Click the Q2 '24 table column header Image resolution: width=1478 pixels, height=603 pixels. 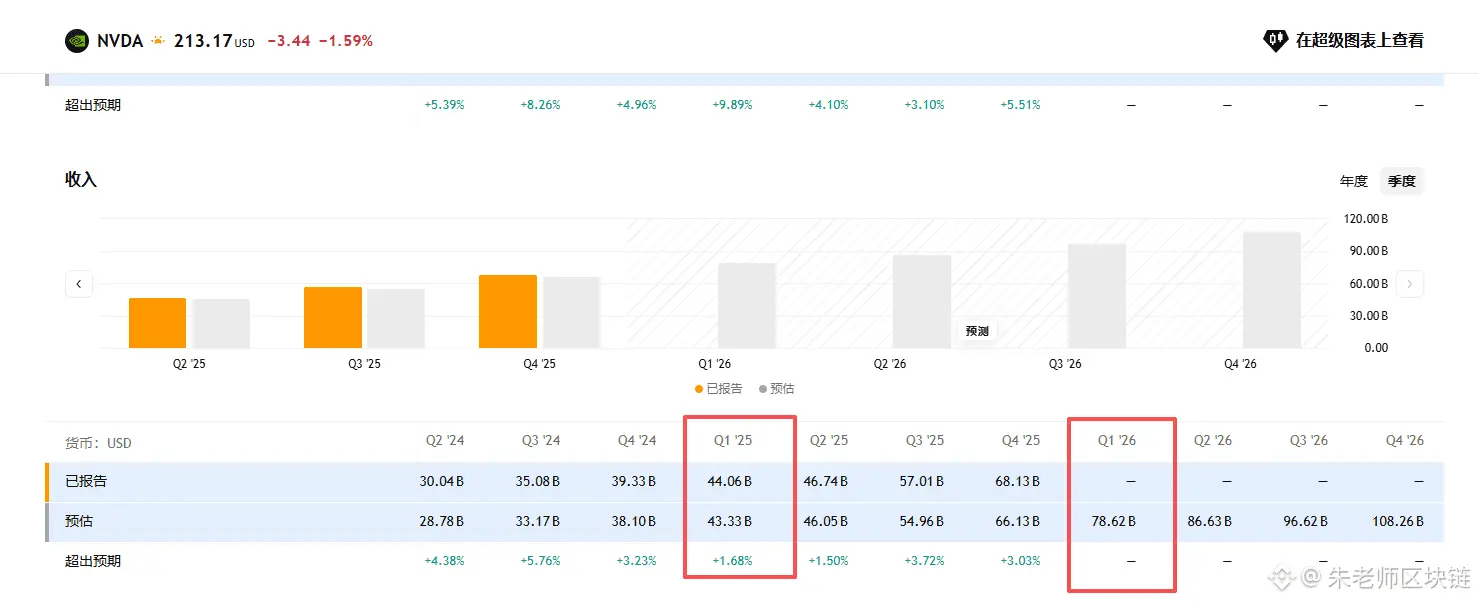445,441
